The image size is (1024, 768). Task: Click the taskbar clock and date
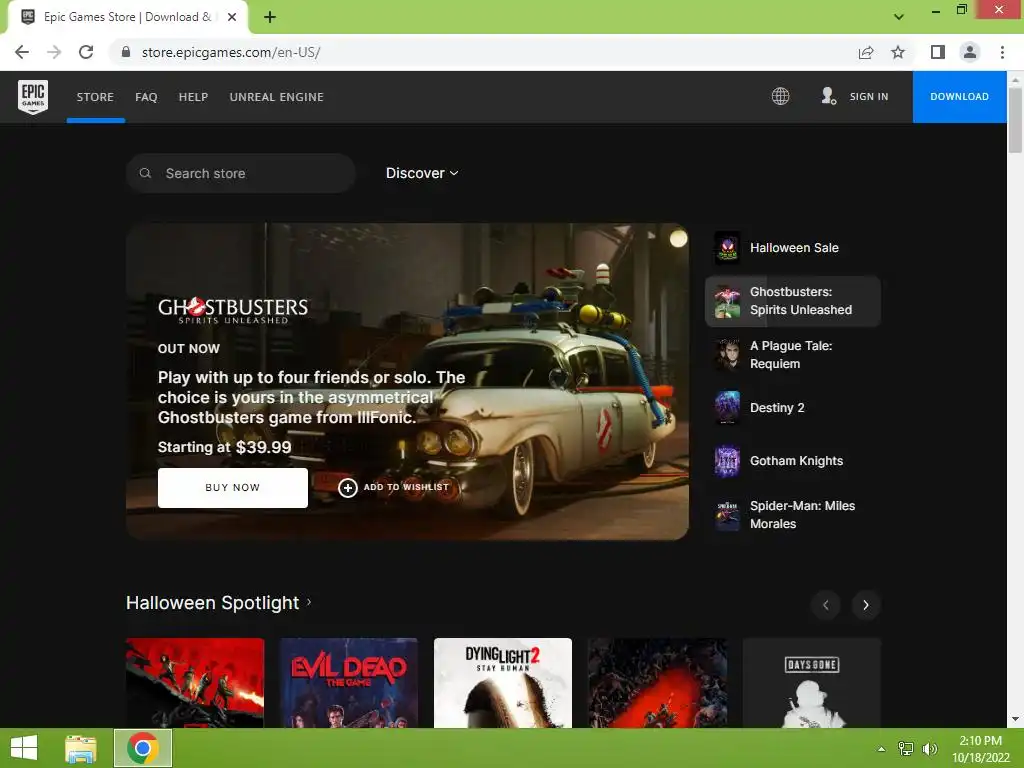[x=980, y=748]
